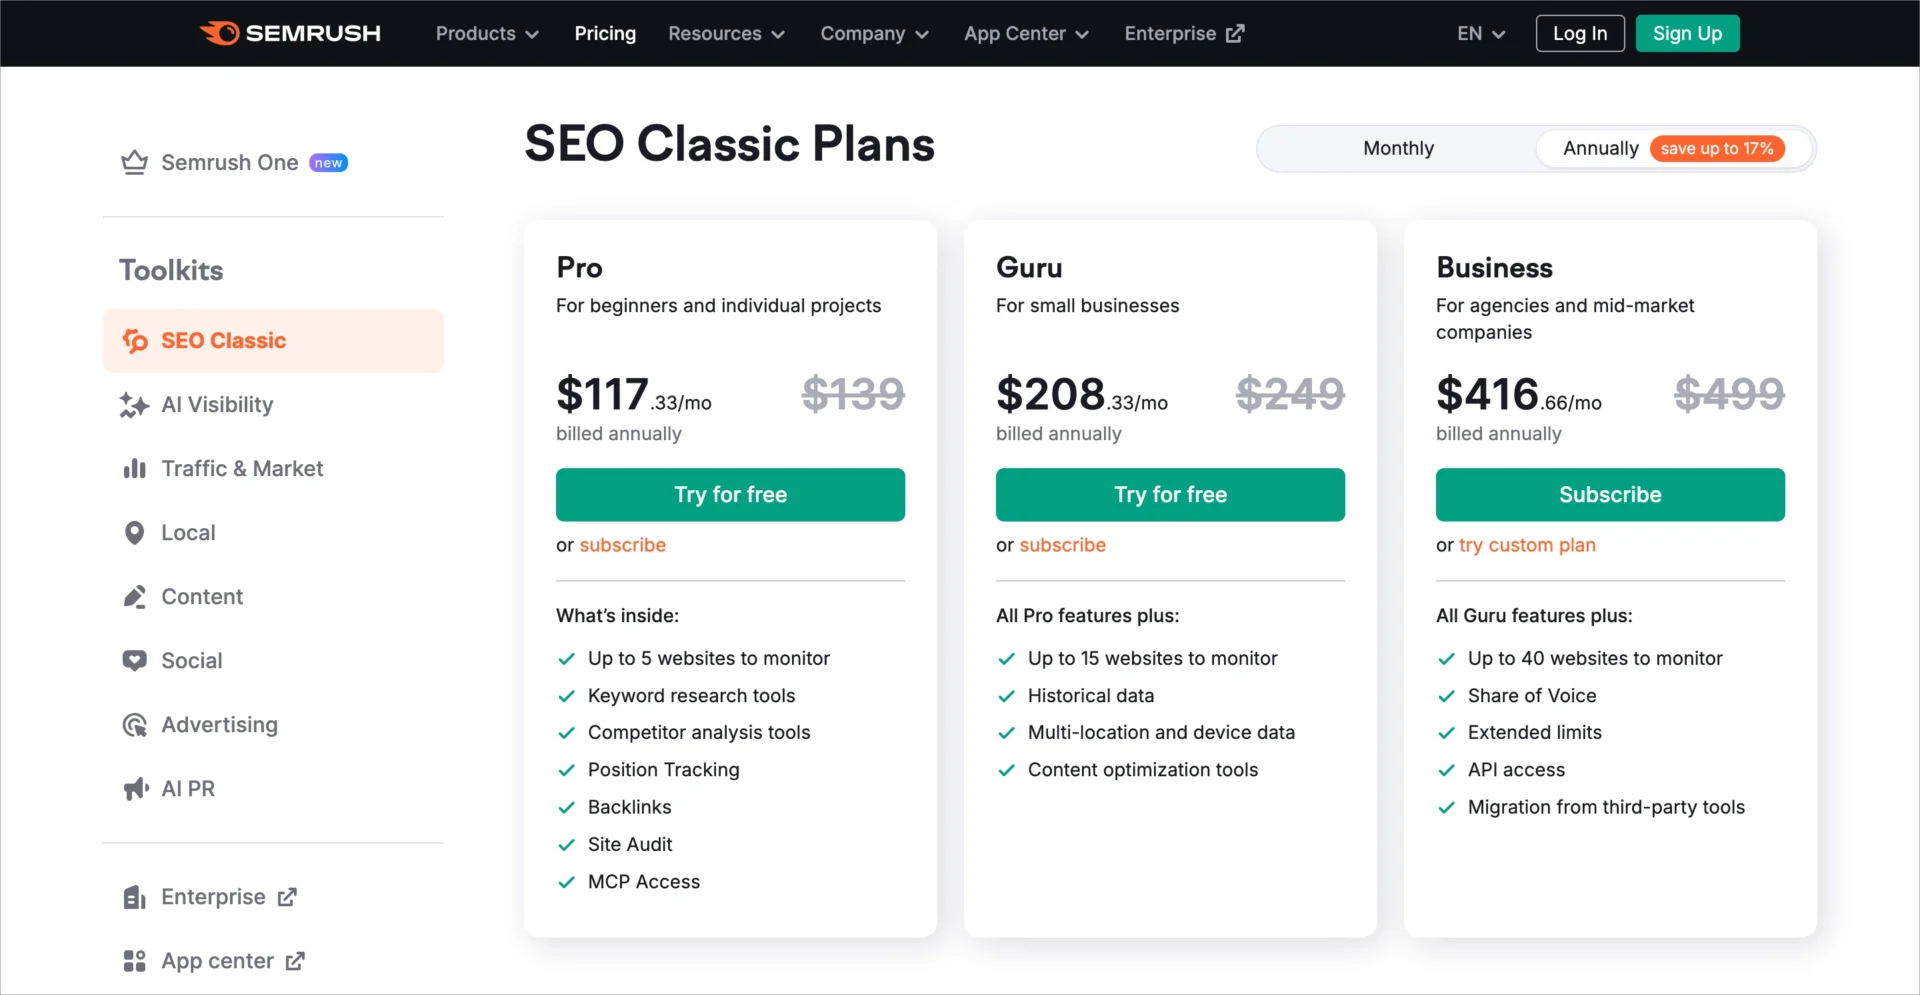Go to the Pricing menu item

coord(604,33)
